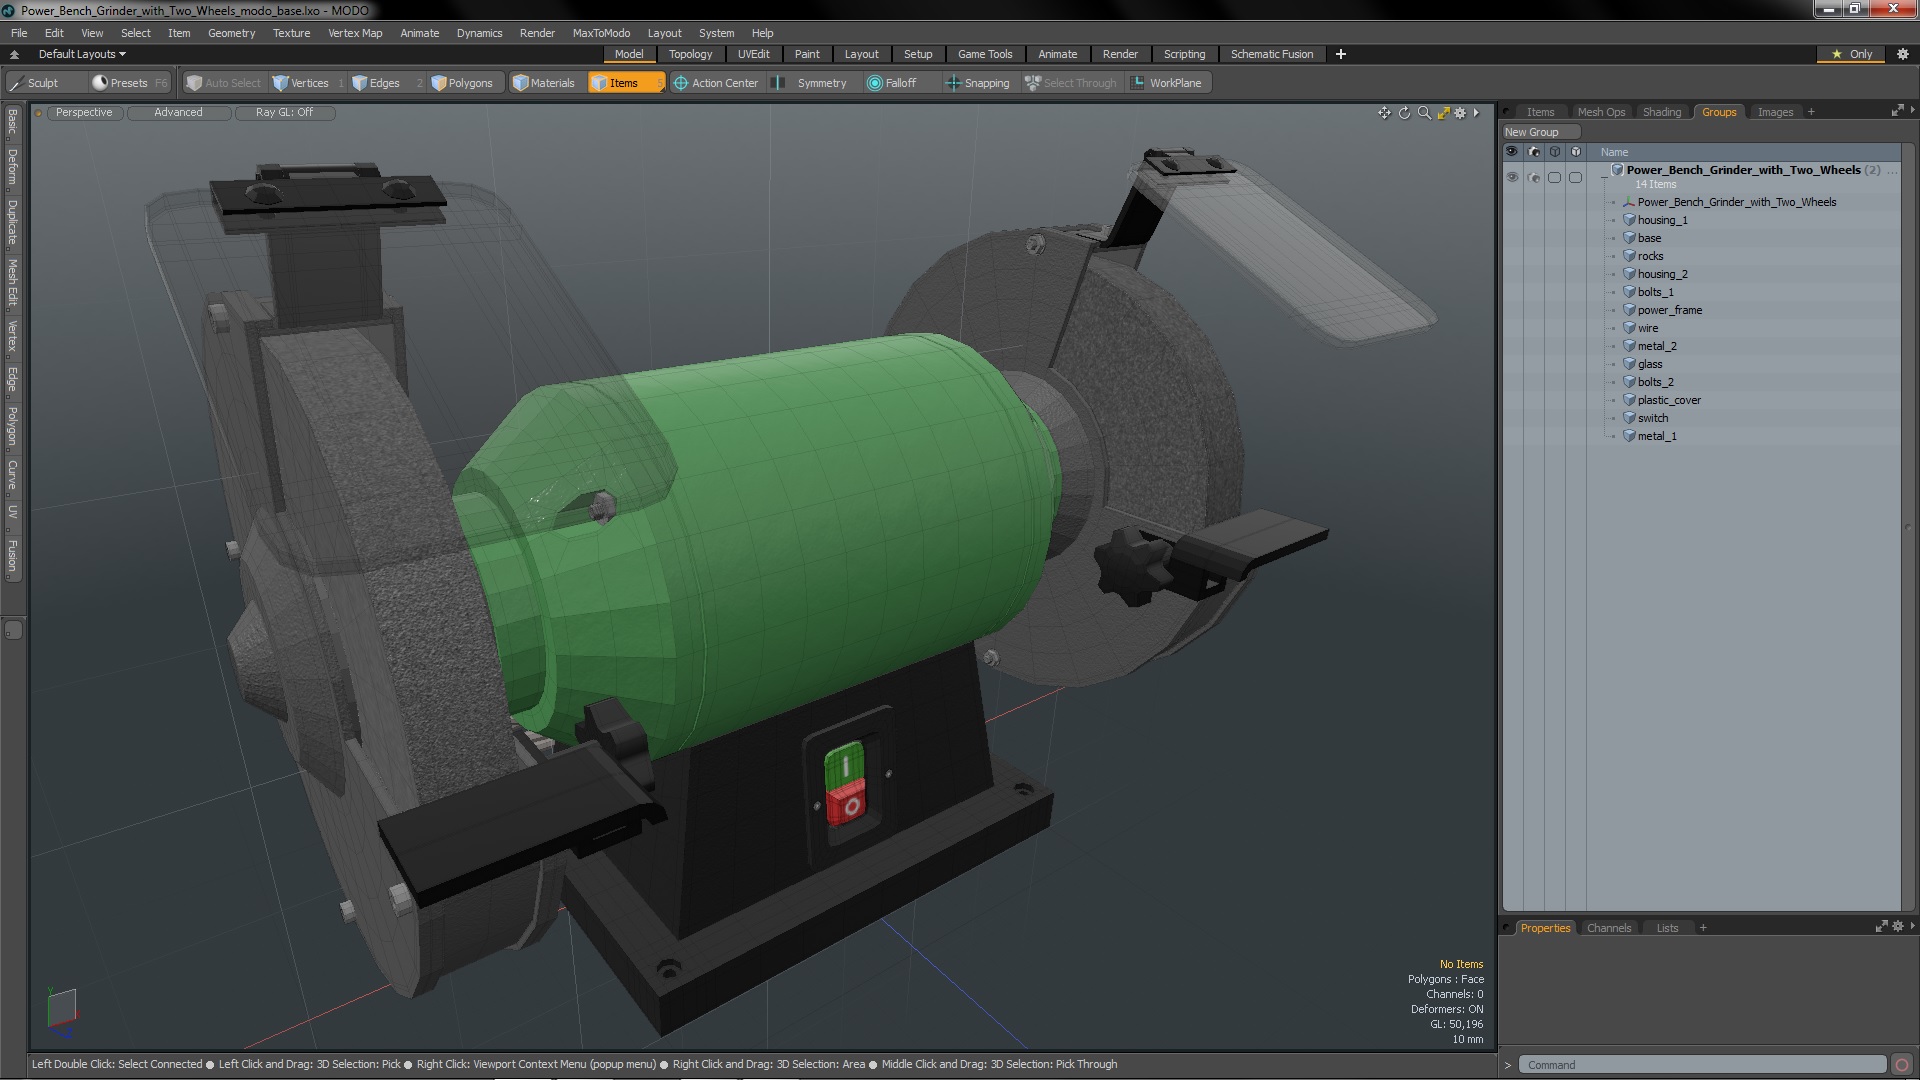Open the Texture menu
The height and width of the screenshot is (1080, 1920).
(x=291, y=33)
